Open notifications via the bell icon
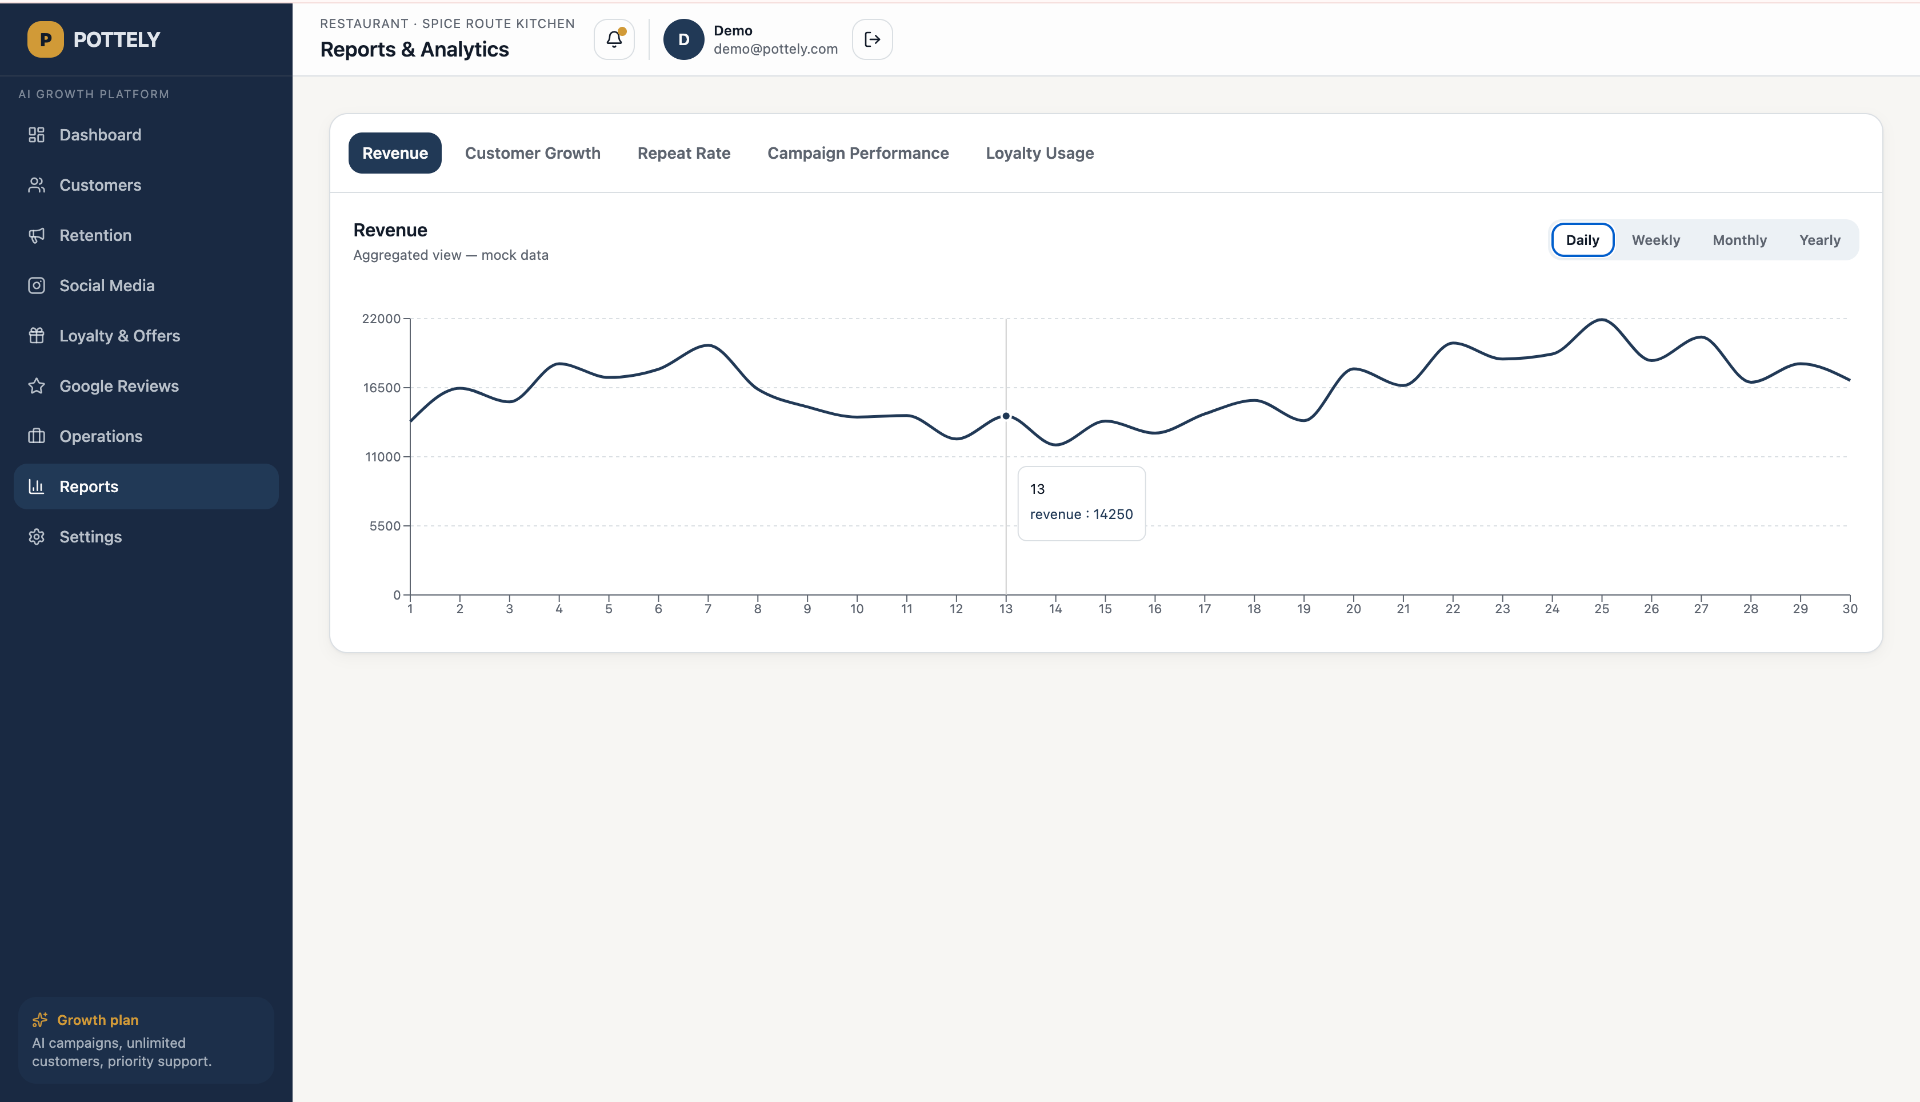Viewport: 1920px width, 1102px height. (614, 40)
